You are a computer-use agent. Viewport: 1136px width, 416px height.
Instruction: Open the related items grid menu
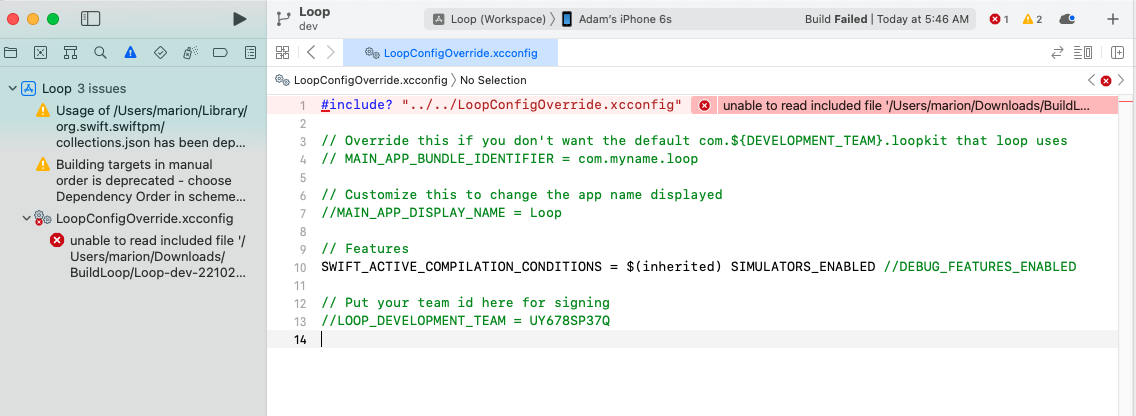point(283,52)
